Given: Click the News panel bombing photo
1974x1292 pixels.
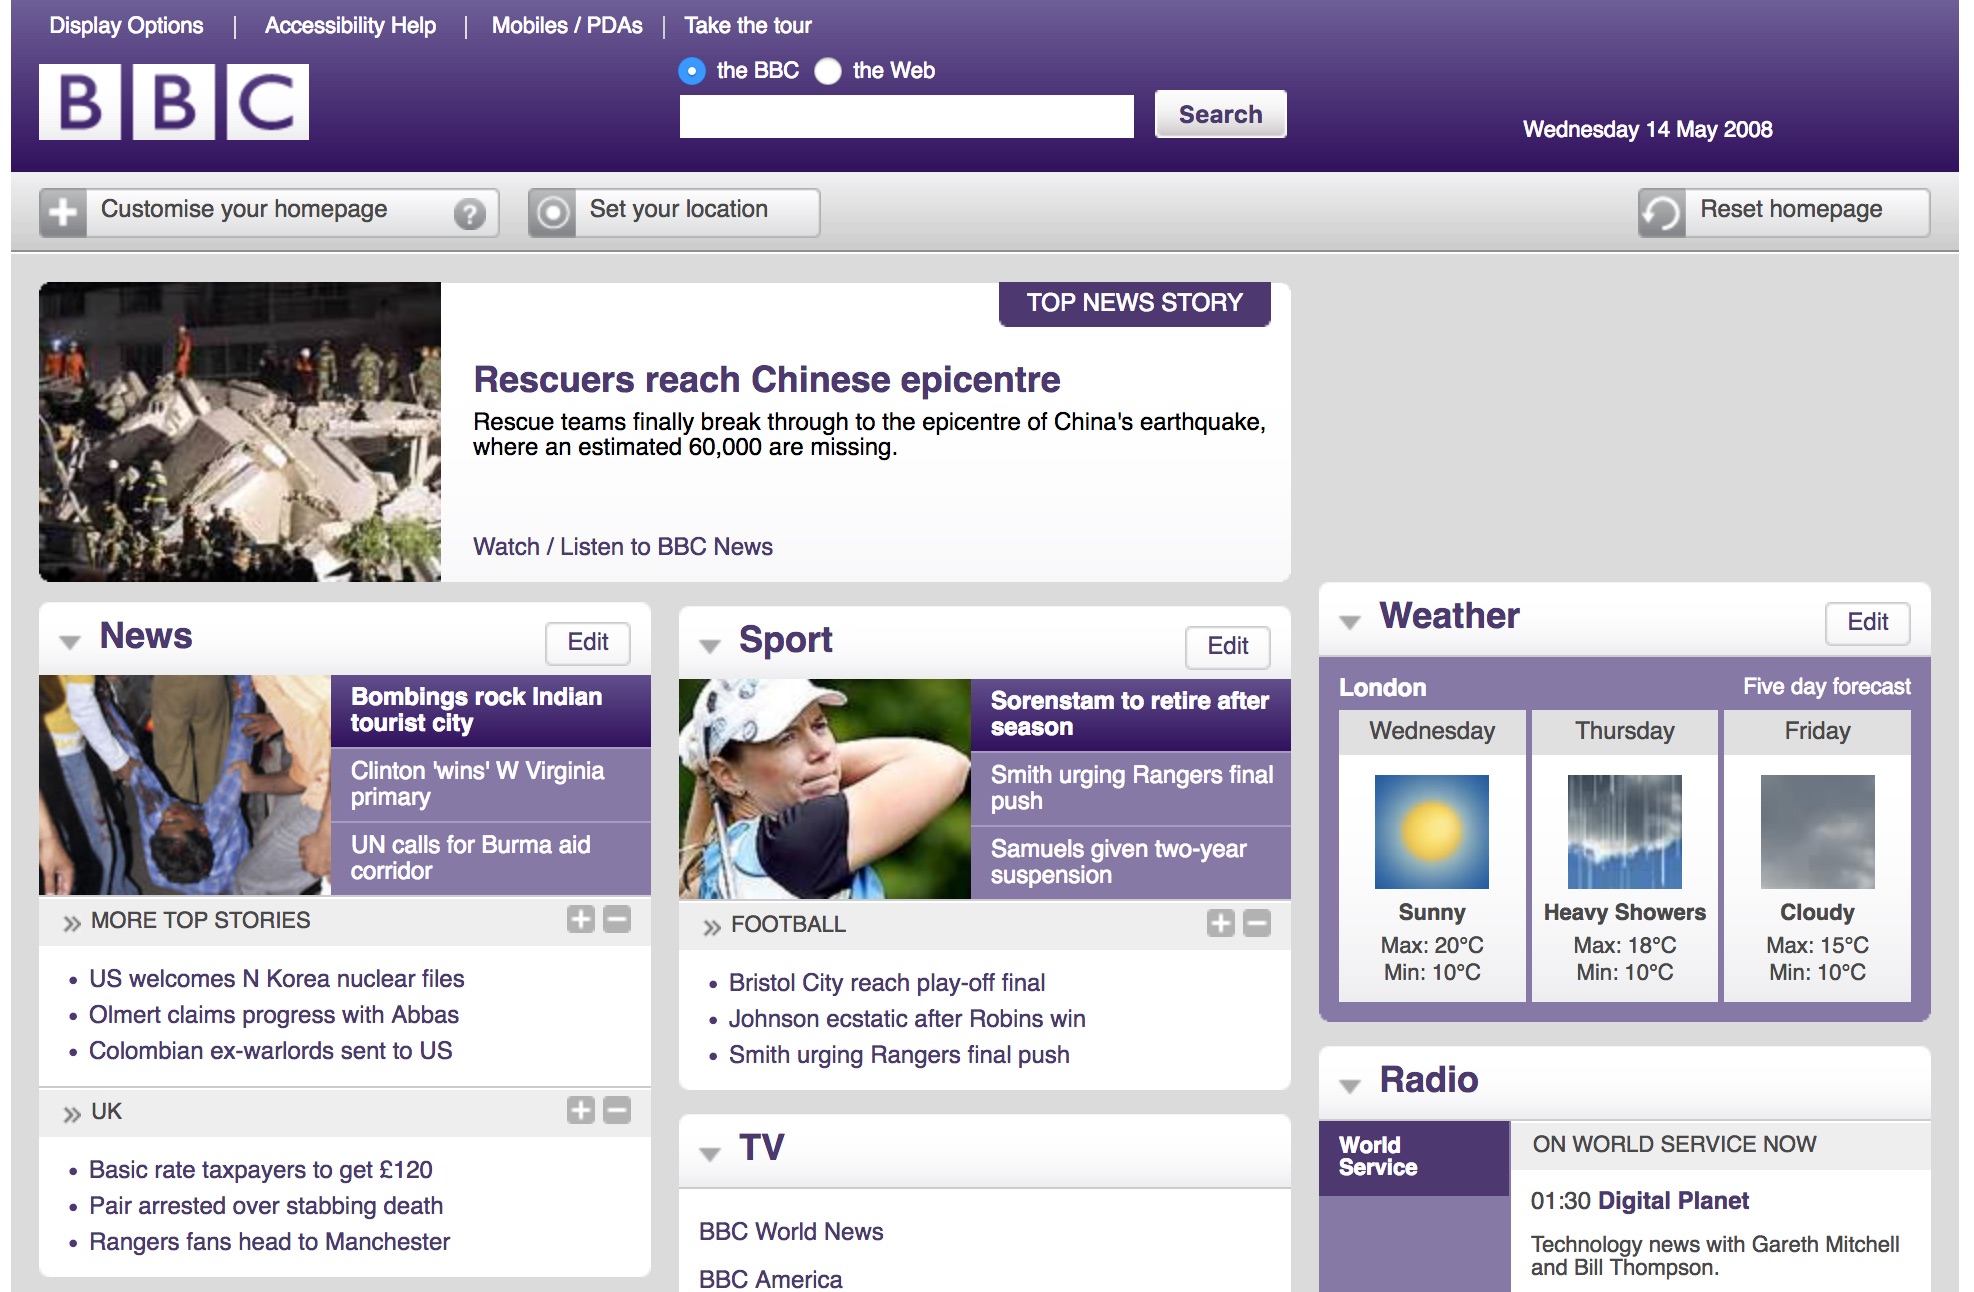Looking at the screenshot, I should [x=185, y=785].
